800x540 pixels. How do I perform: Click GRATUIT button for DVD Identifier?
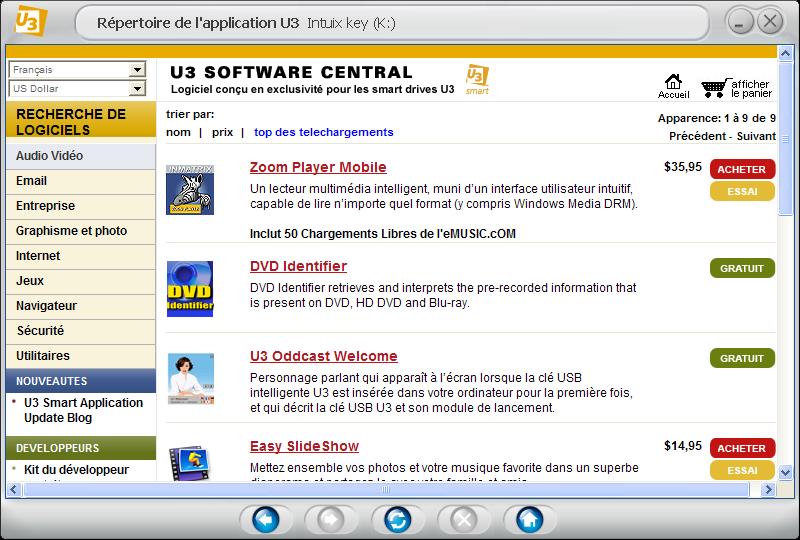[x=742, y=268]
